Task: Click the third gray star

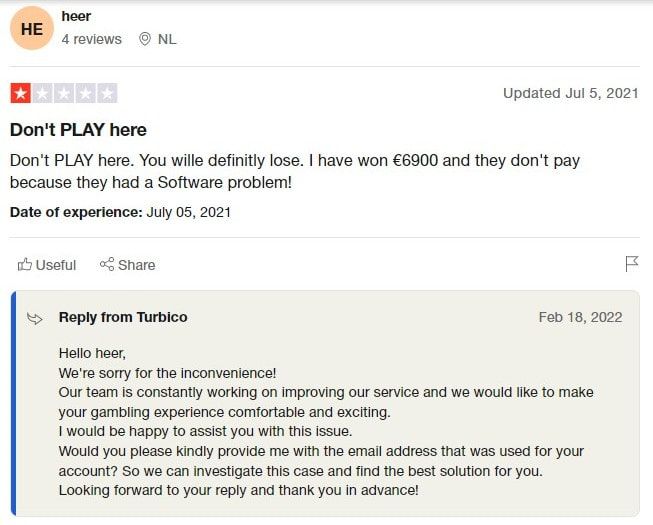Action: point(64,93)
